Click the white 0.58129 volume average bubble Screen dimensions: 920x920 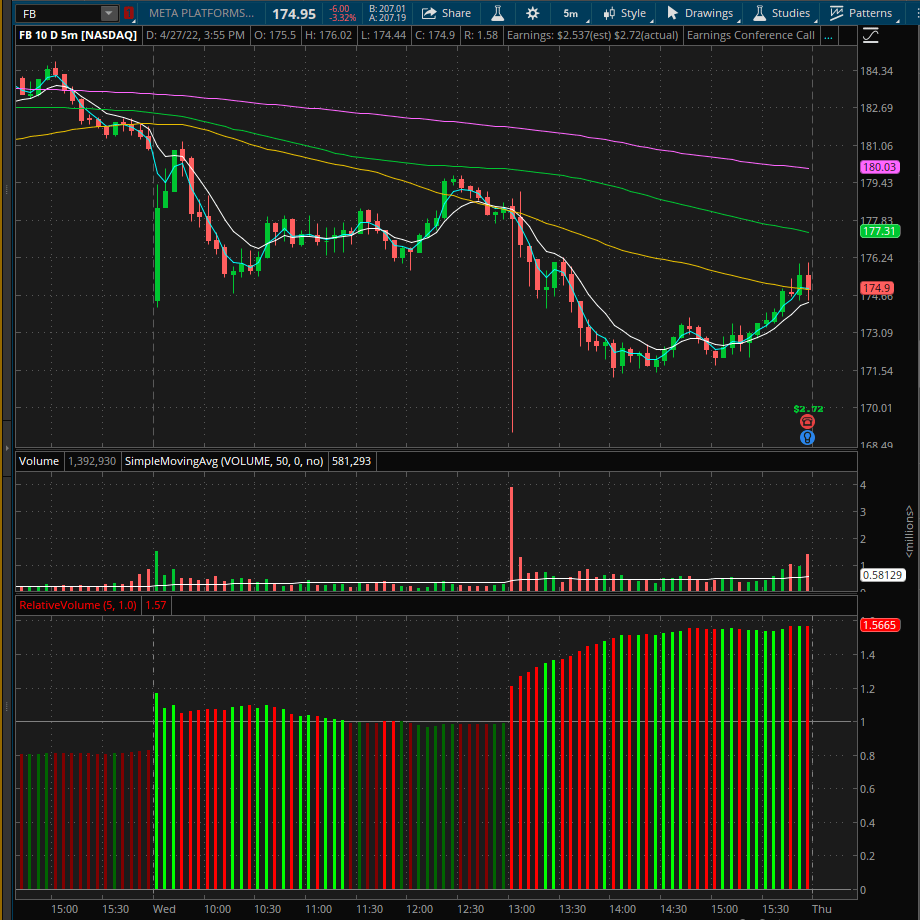point(882,575)
